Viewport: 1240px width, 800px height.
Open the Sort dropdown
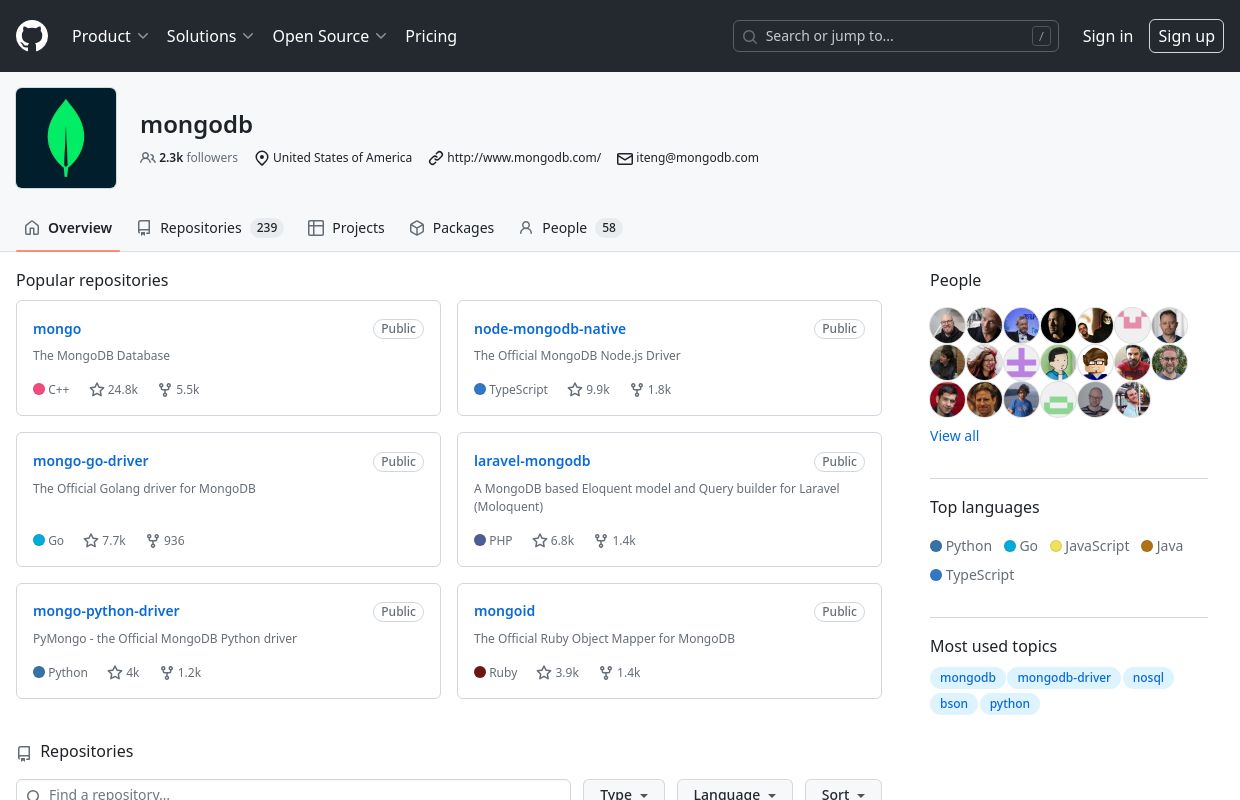[x=843, y=794]
